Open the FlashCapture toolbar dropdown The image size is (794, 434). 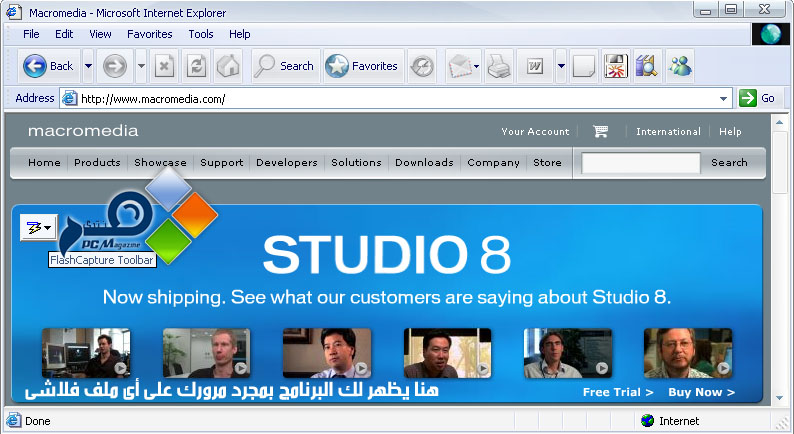coord(47,228)
